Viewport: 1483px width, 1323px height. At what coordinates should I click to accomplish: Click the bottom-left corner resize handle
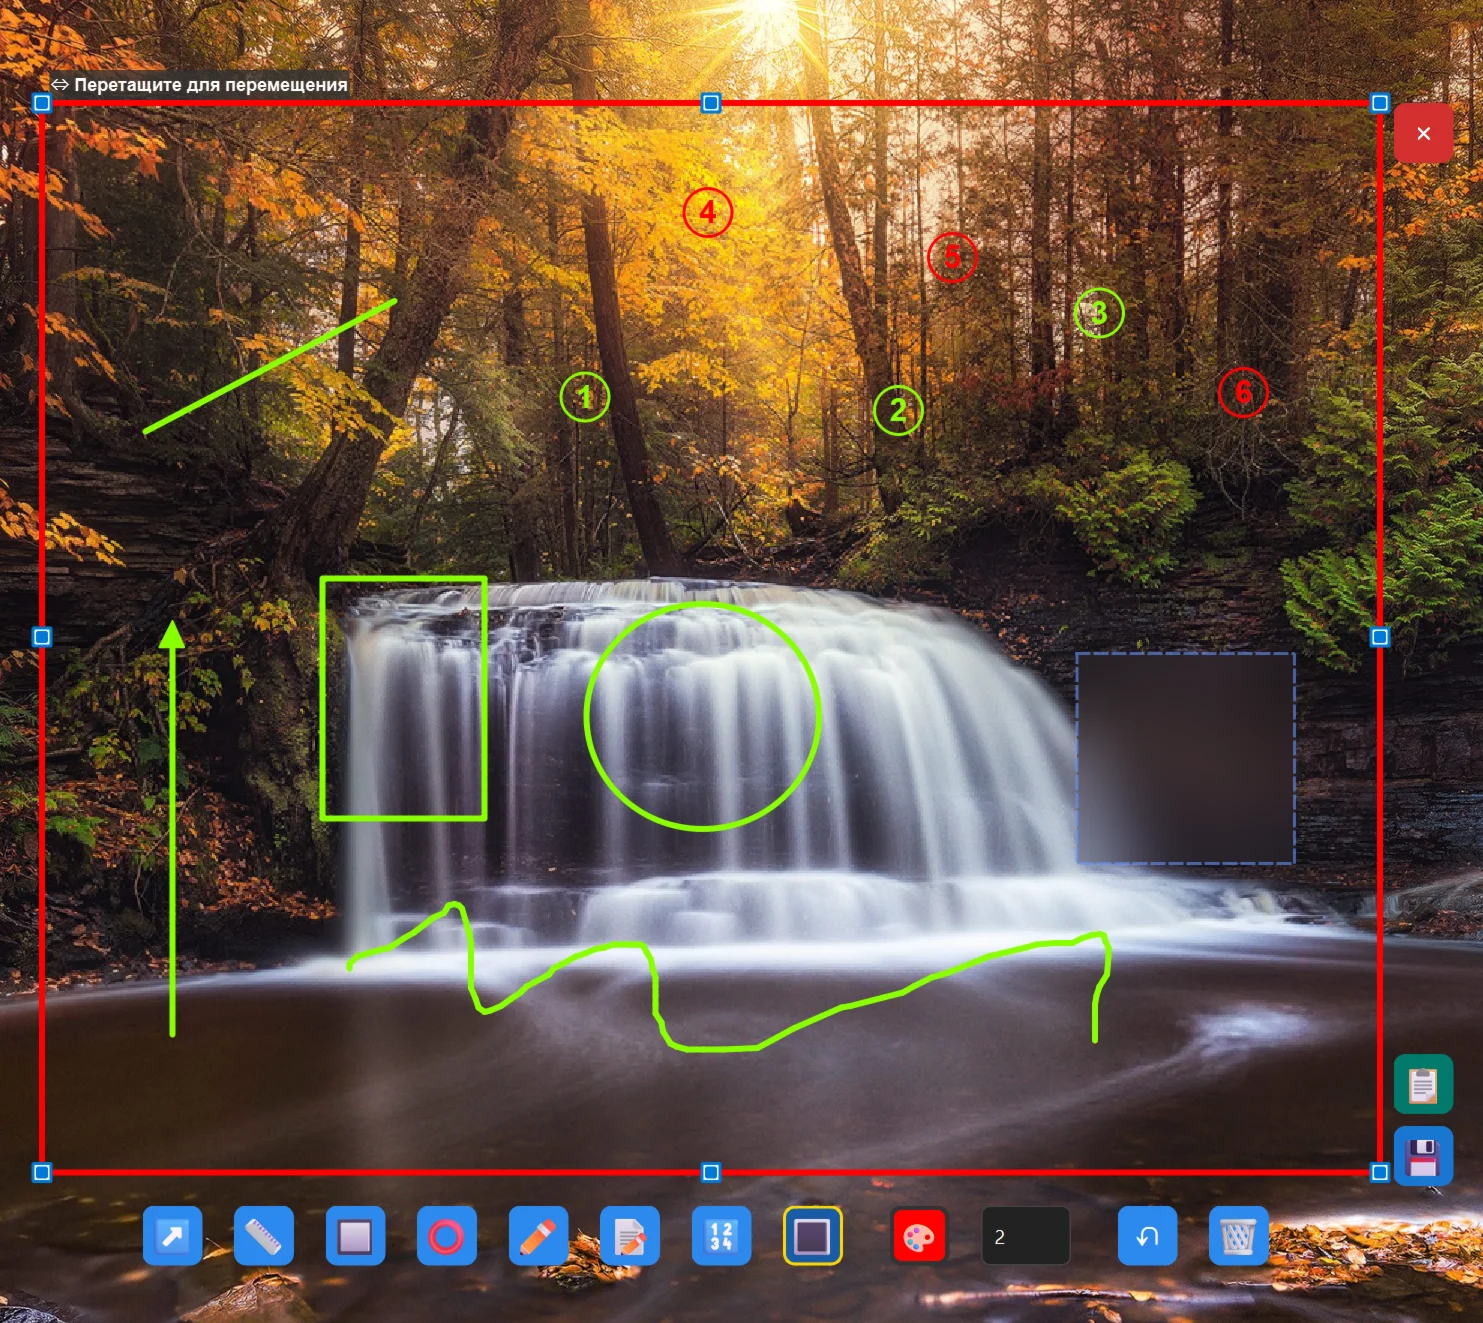coord(42,1172)
